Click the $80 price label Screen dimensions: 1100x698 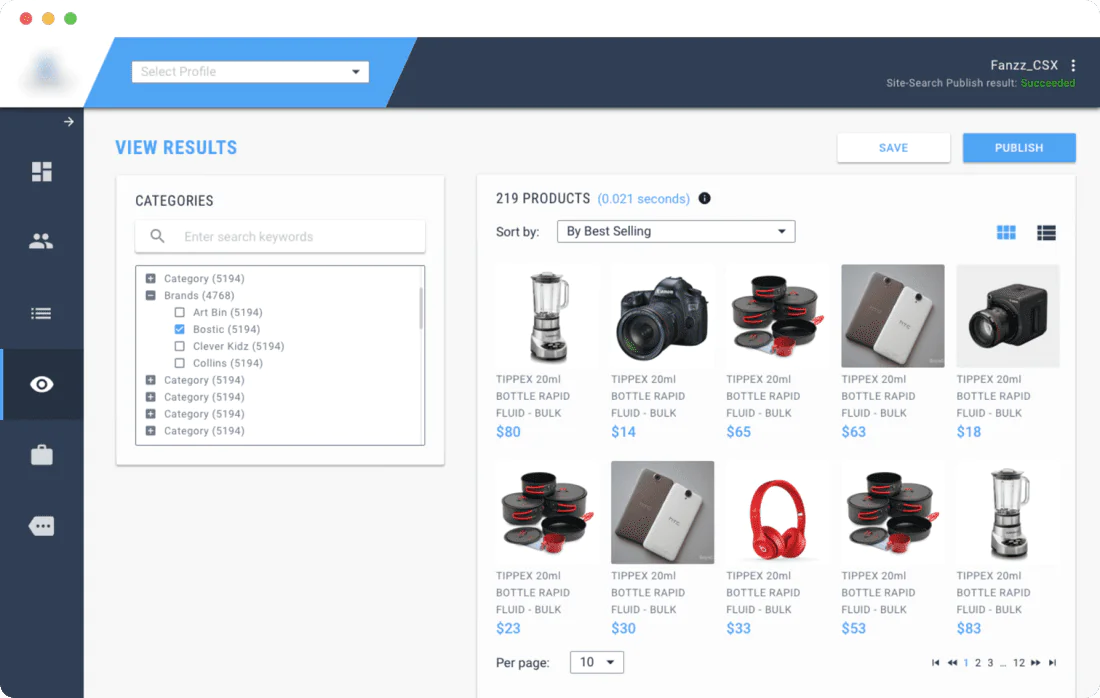(x=508, y=431)
